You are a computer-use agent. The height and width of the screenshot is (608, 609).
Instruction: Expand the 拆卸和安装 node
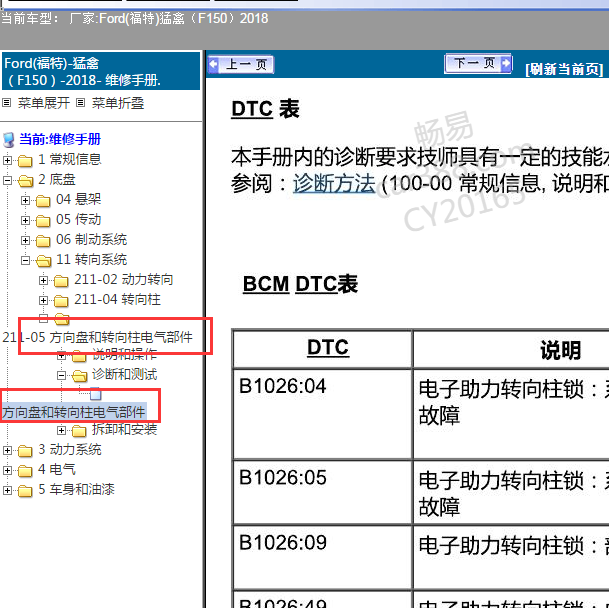point(61,430)
